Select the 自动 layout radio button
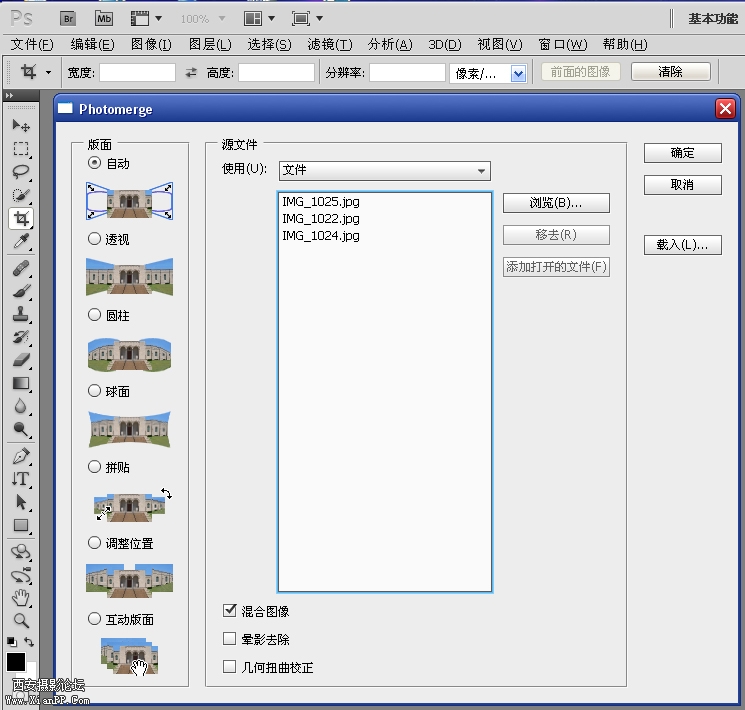Viewport: 745px width, 710px height. (95, 163)
